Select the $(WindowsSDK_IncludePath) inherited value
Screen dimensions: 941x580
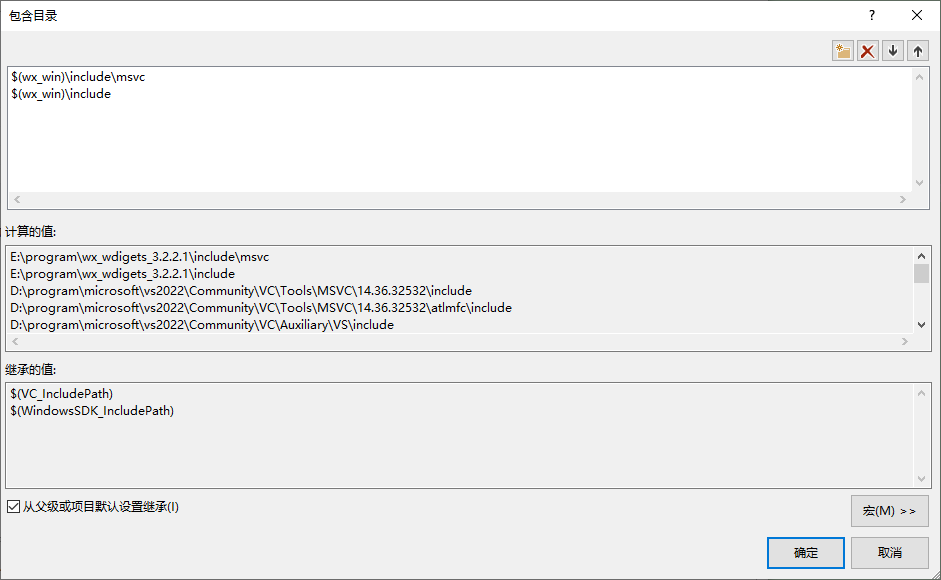tap(92, 411)
